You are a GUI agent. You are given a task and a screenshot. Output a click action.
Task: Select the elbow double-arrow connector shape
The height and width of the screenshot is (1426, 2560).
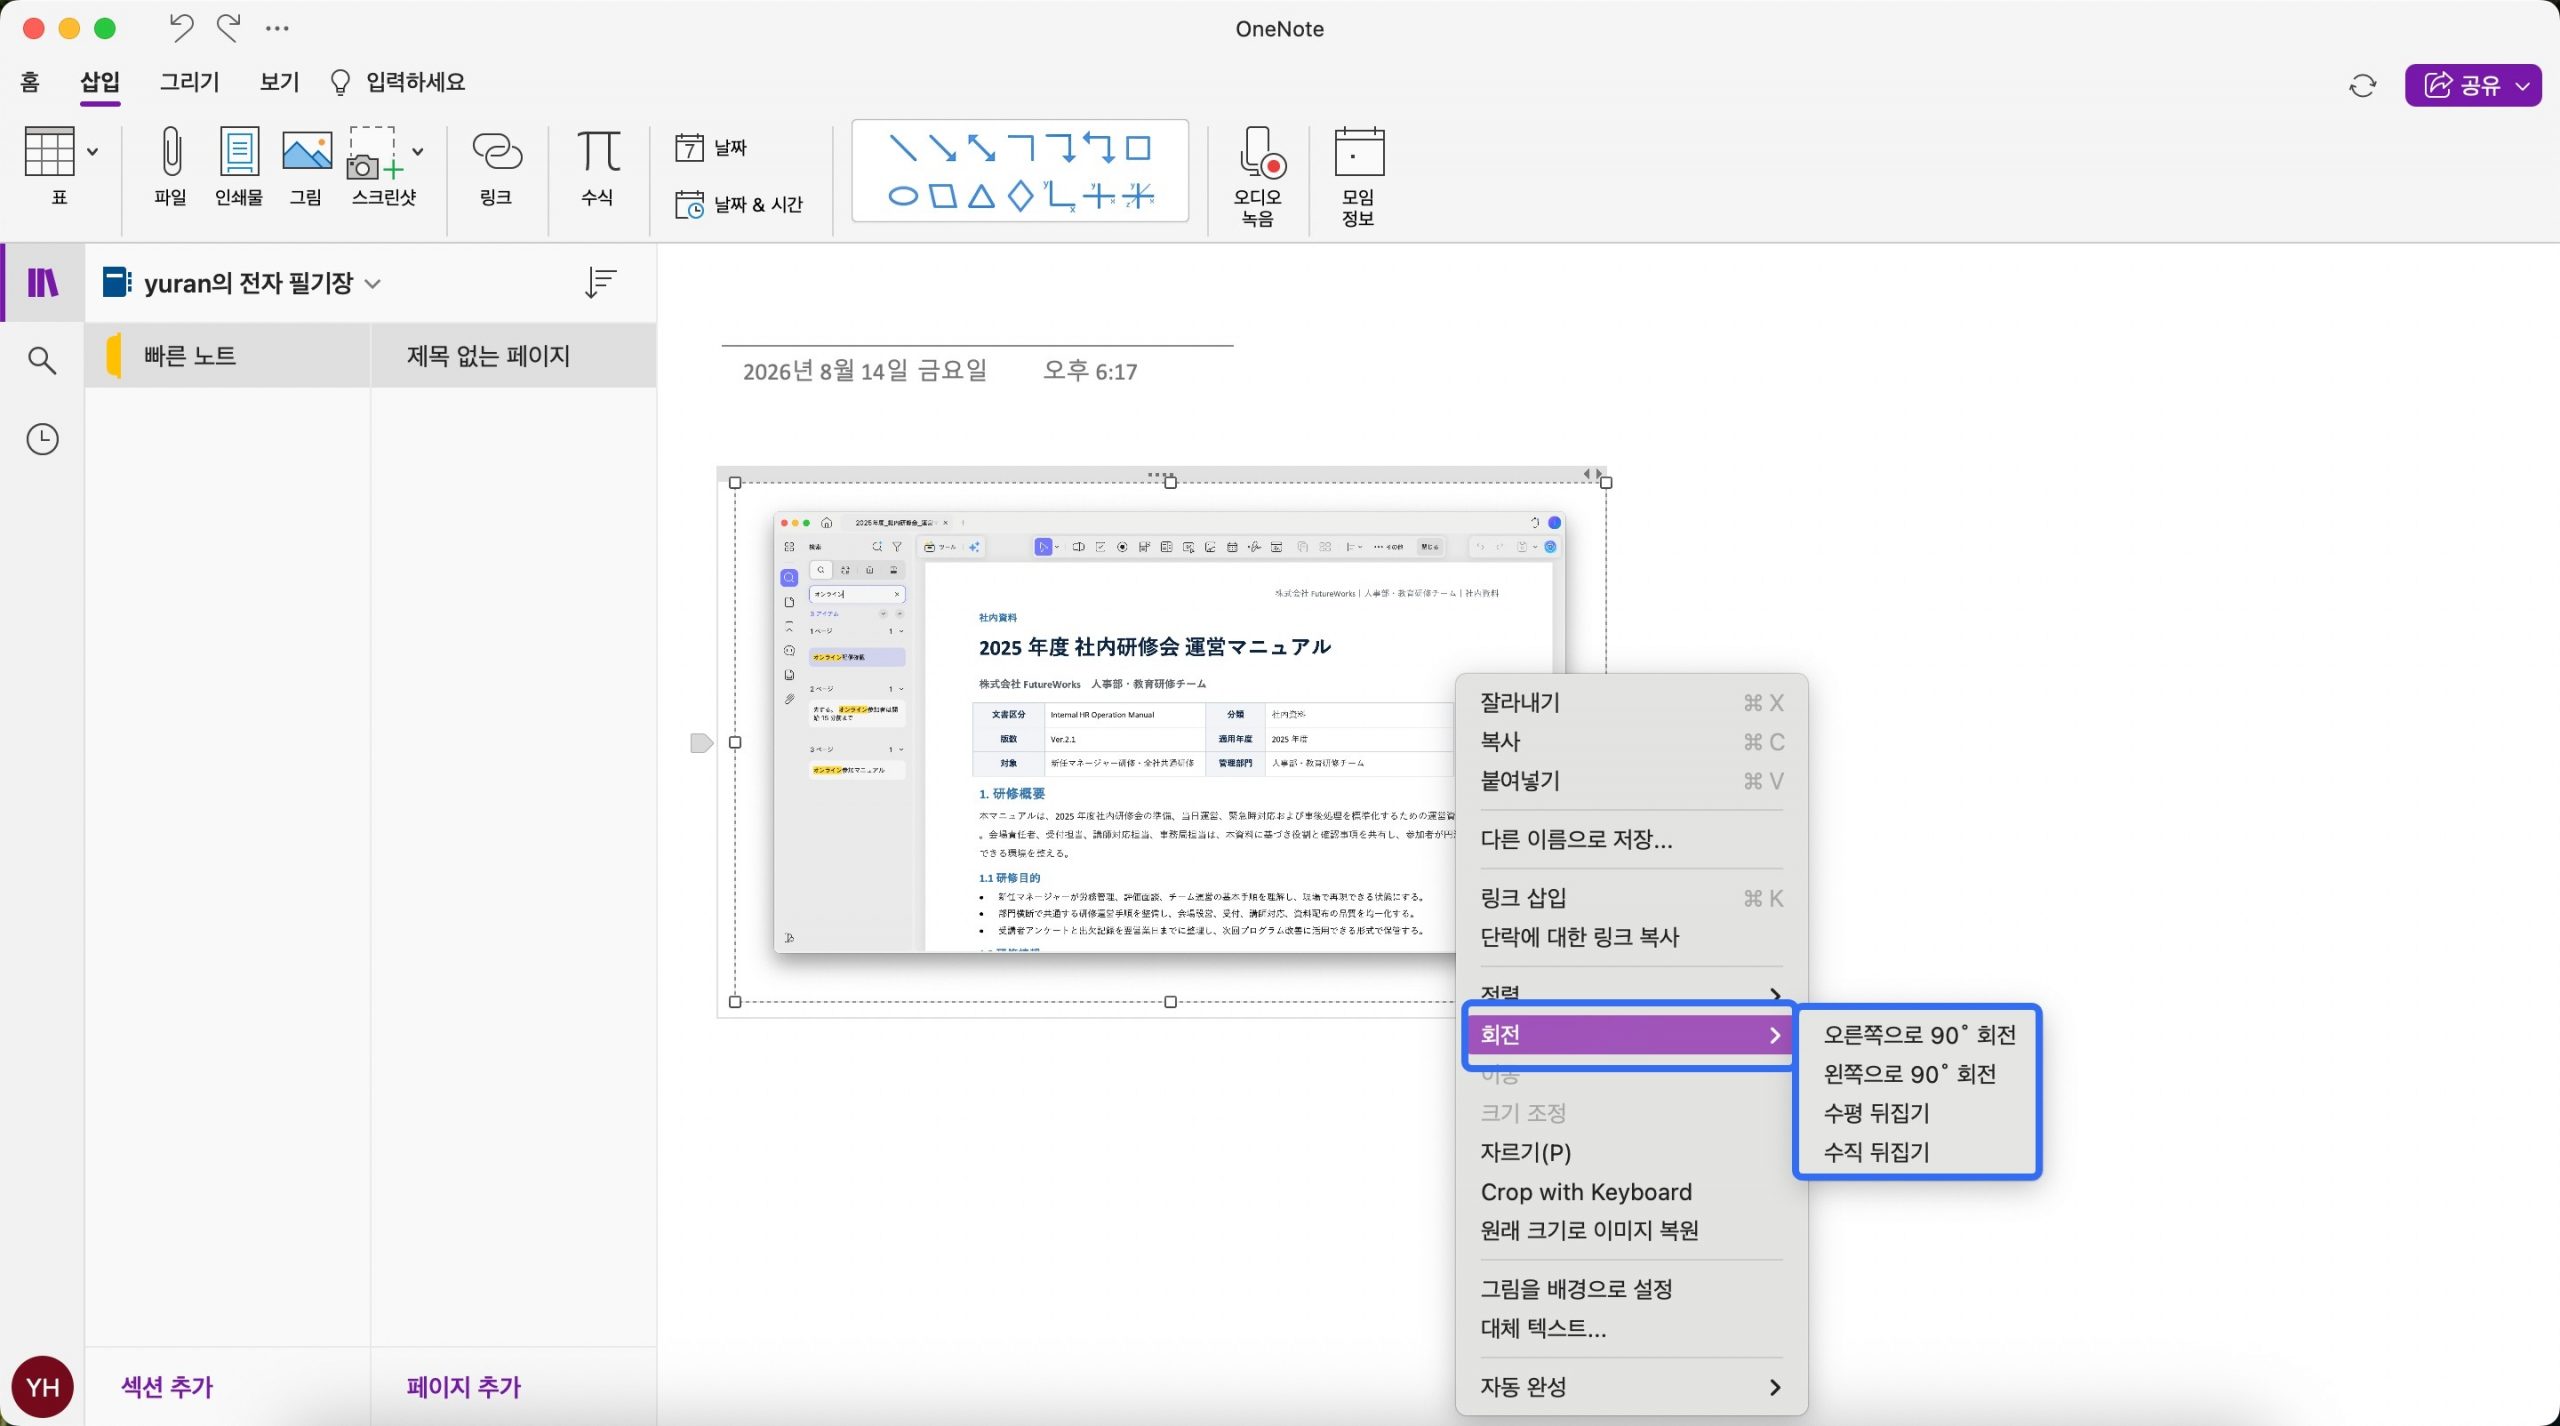coord(1099,148)
